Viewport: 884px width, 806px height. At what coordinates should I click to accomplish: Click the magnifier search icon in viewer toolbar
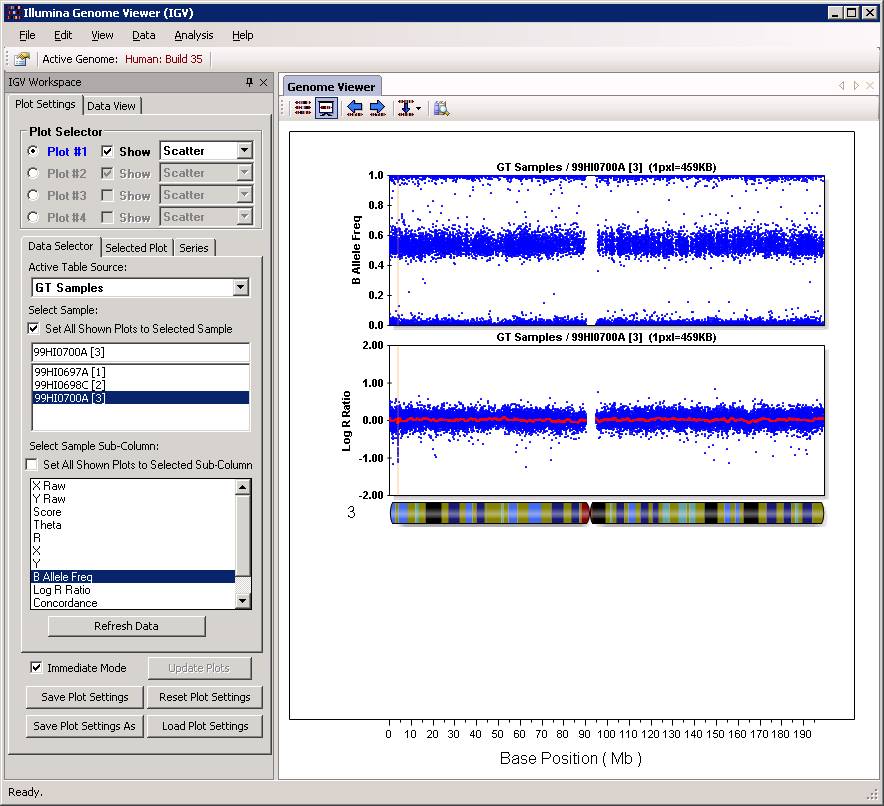pos(441,108)
